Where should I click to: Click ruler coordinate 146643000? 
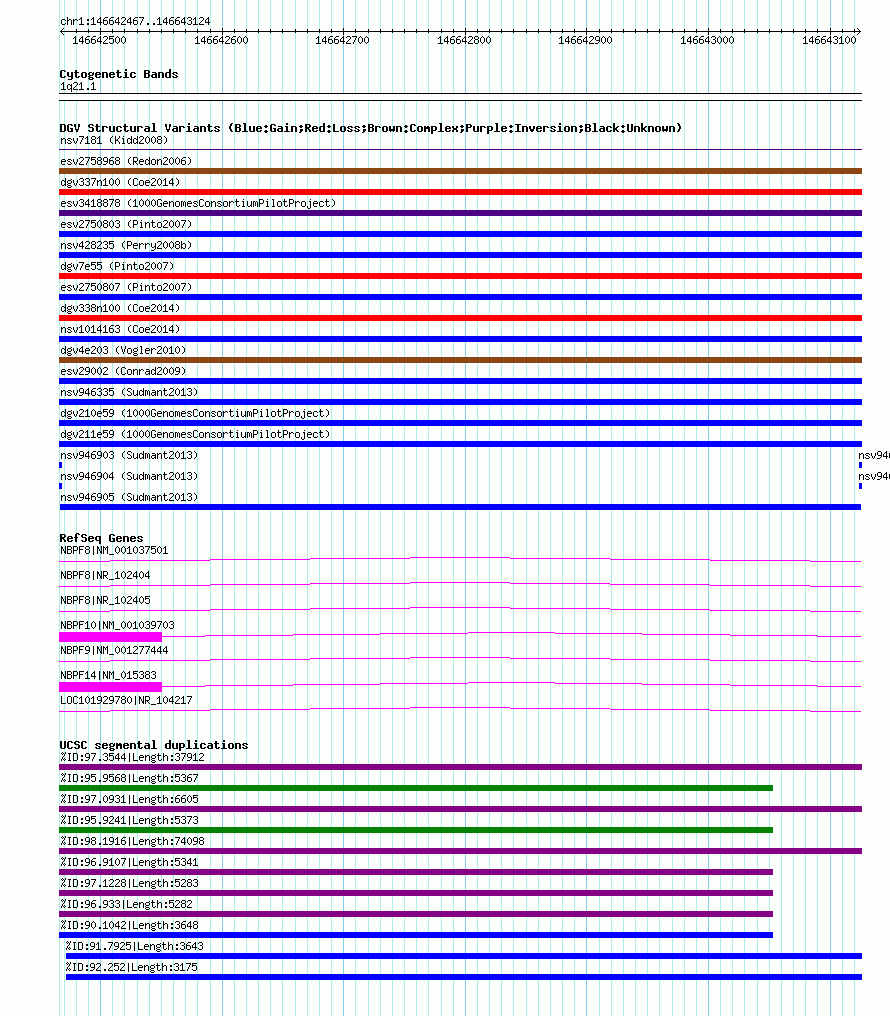707,40
